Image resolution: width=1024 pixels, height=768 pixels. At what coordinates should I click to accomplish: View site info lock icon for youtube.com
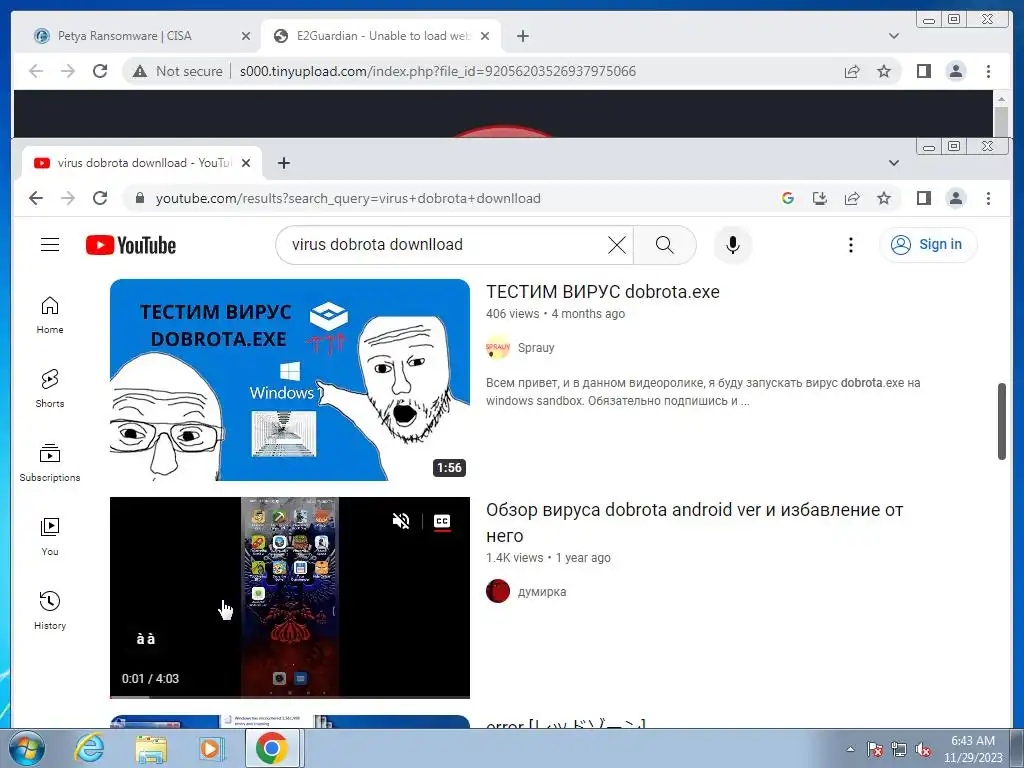click(x=139, y=198)
